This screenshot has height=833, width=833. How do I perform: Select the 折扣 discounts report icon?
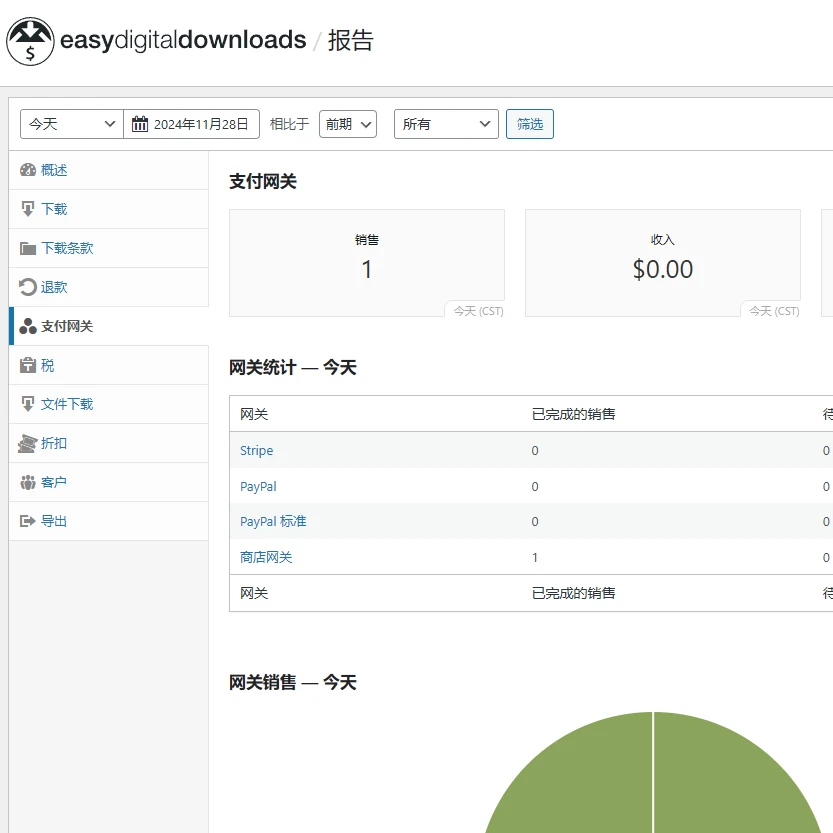[x=28, y=443]
